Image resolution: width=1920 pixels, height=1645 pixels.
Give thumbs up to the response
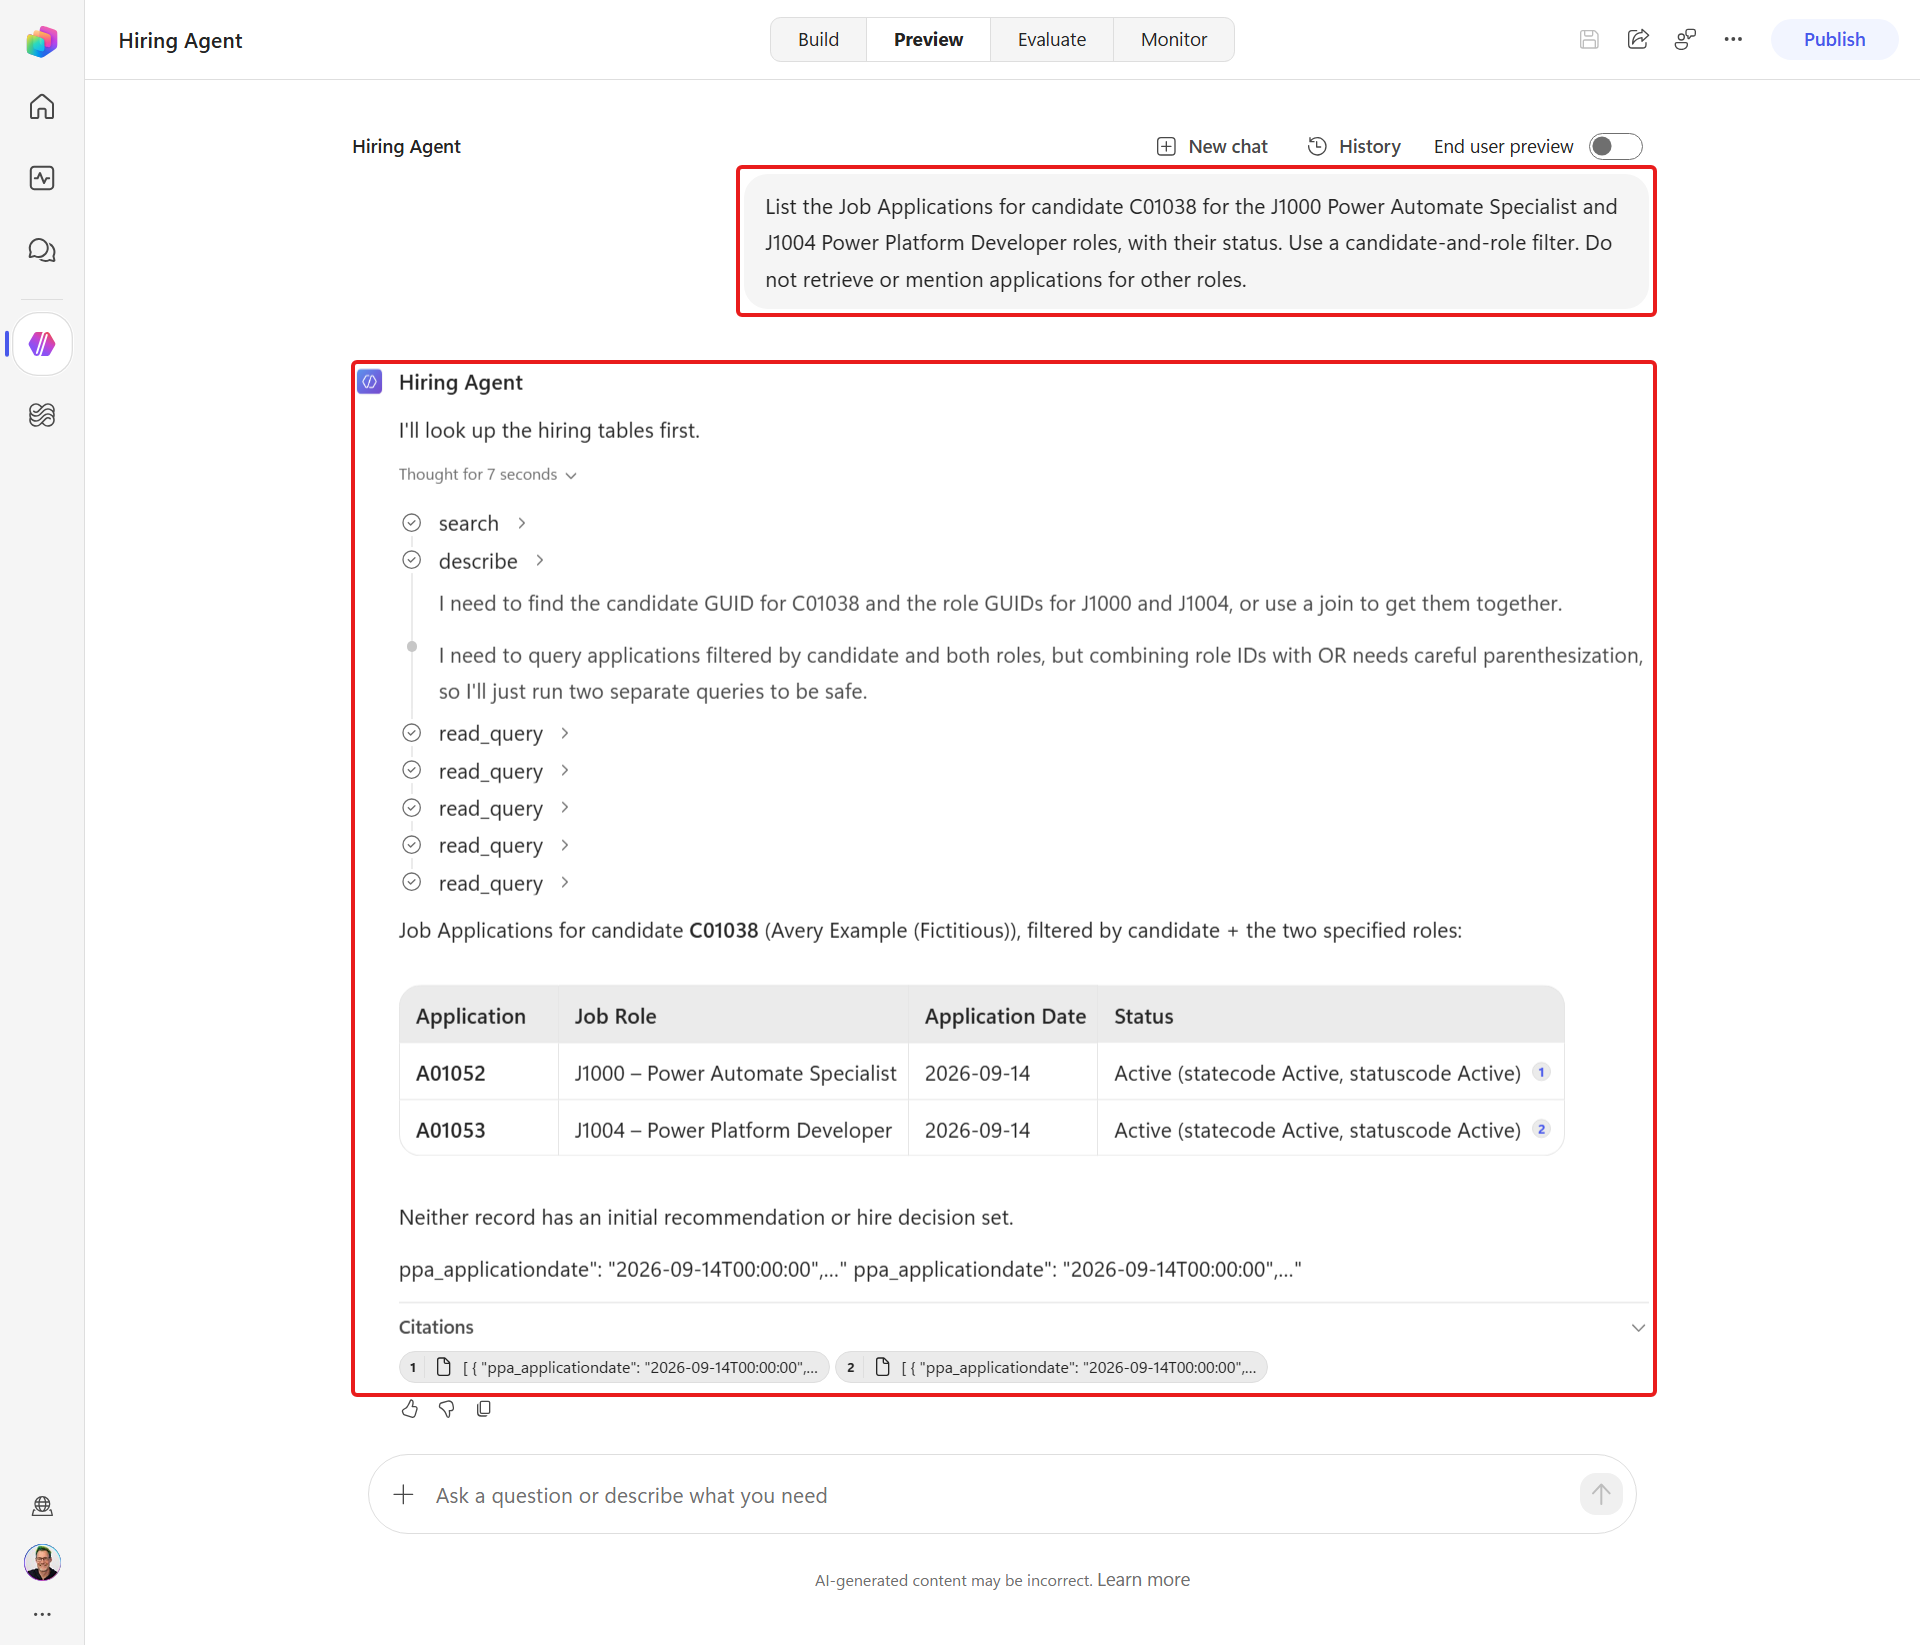pyautogui.click(x=410, y=1409)
